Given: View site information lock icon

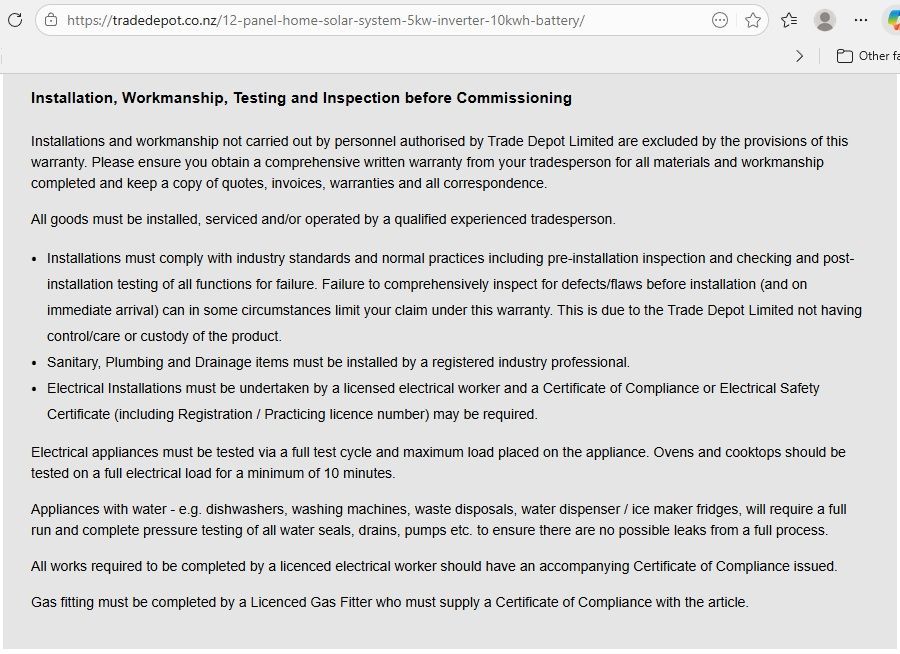Looking at the screenshot, I should [50, 20].
